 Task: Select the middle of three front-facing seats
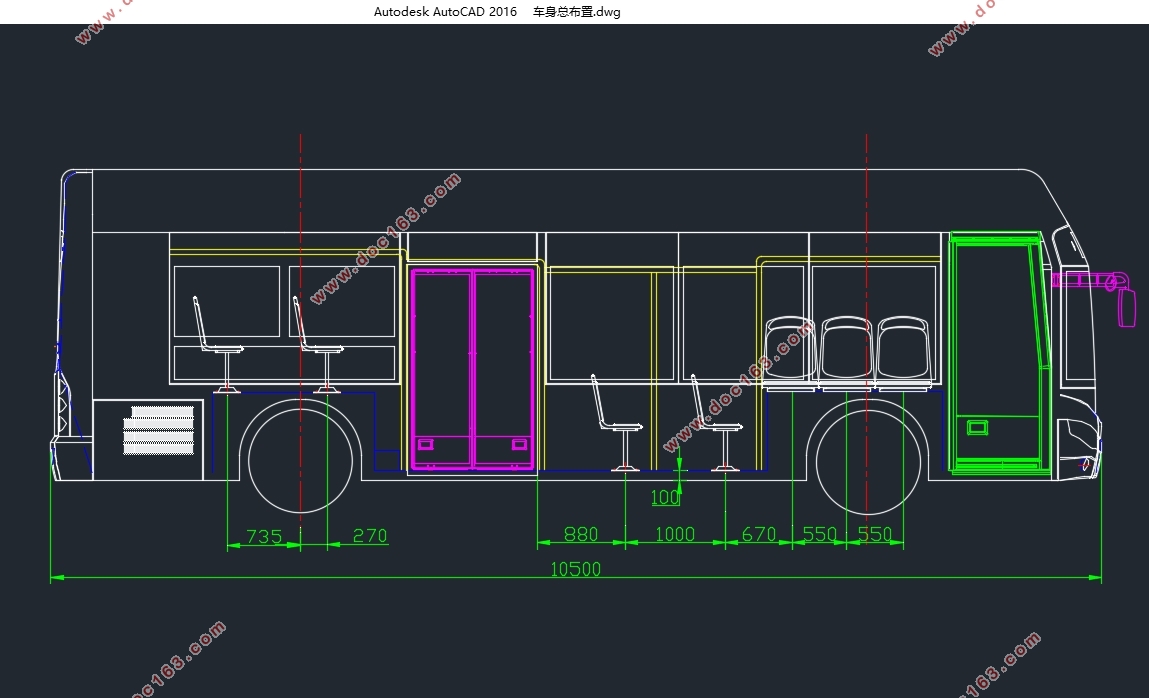846,352
